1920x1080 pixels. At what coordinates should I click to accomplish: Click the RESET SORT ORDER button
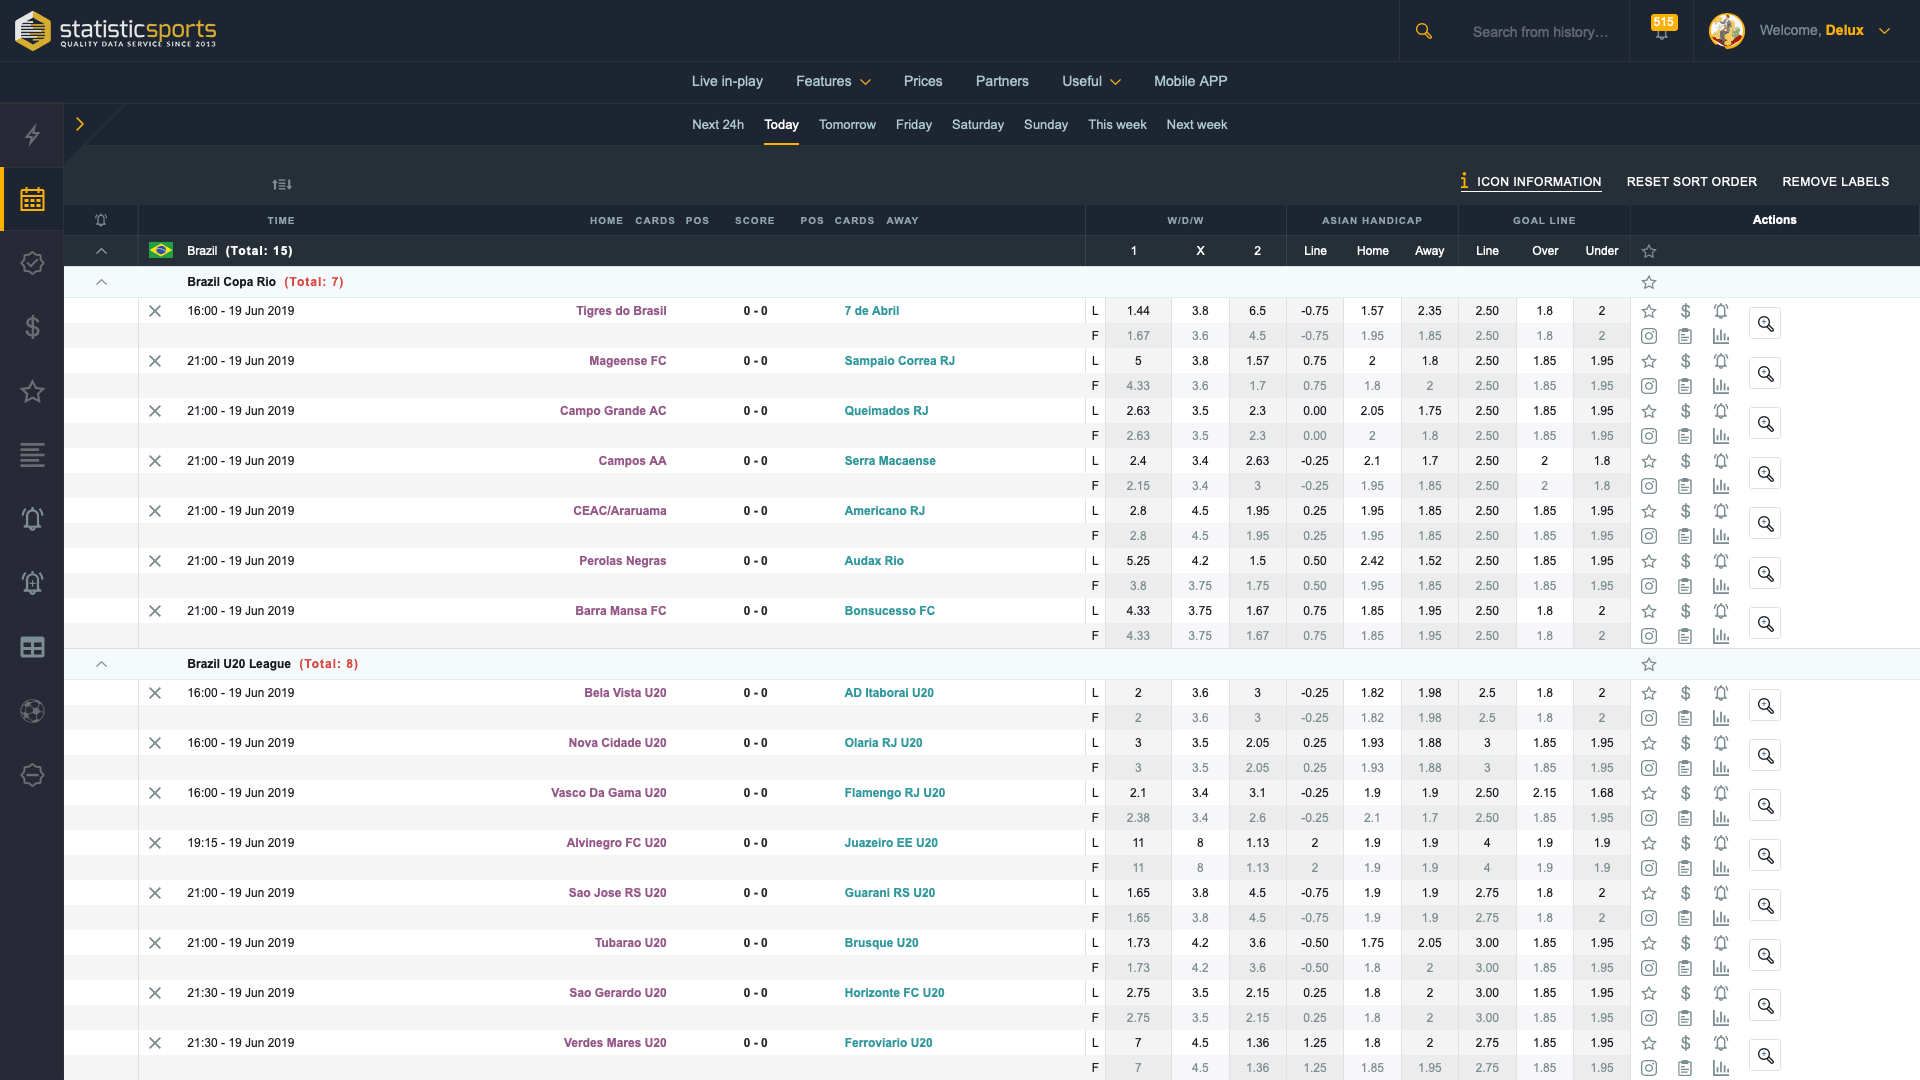1691,181
